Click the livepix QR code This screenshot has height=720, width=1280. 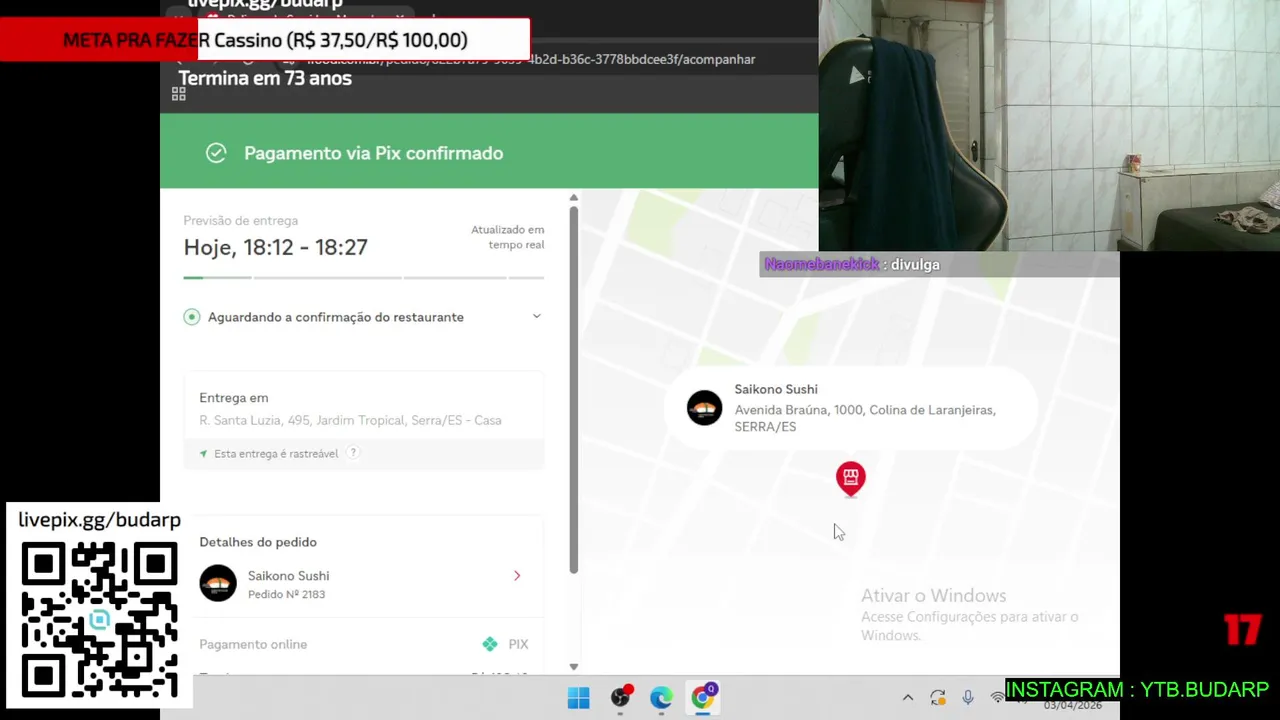tap(99, 619)
